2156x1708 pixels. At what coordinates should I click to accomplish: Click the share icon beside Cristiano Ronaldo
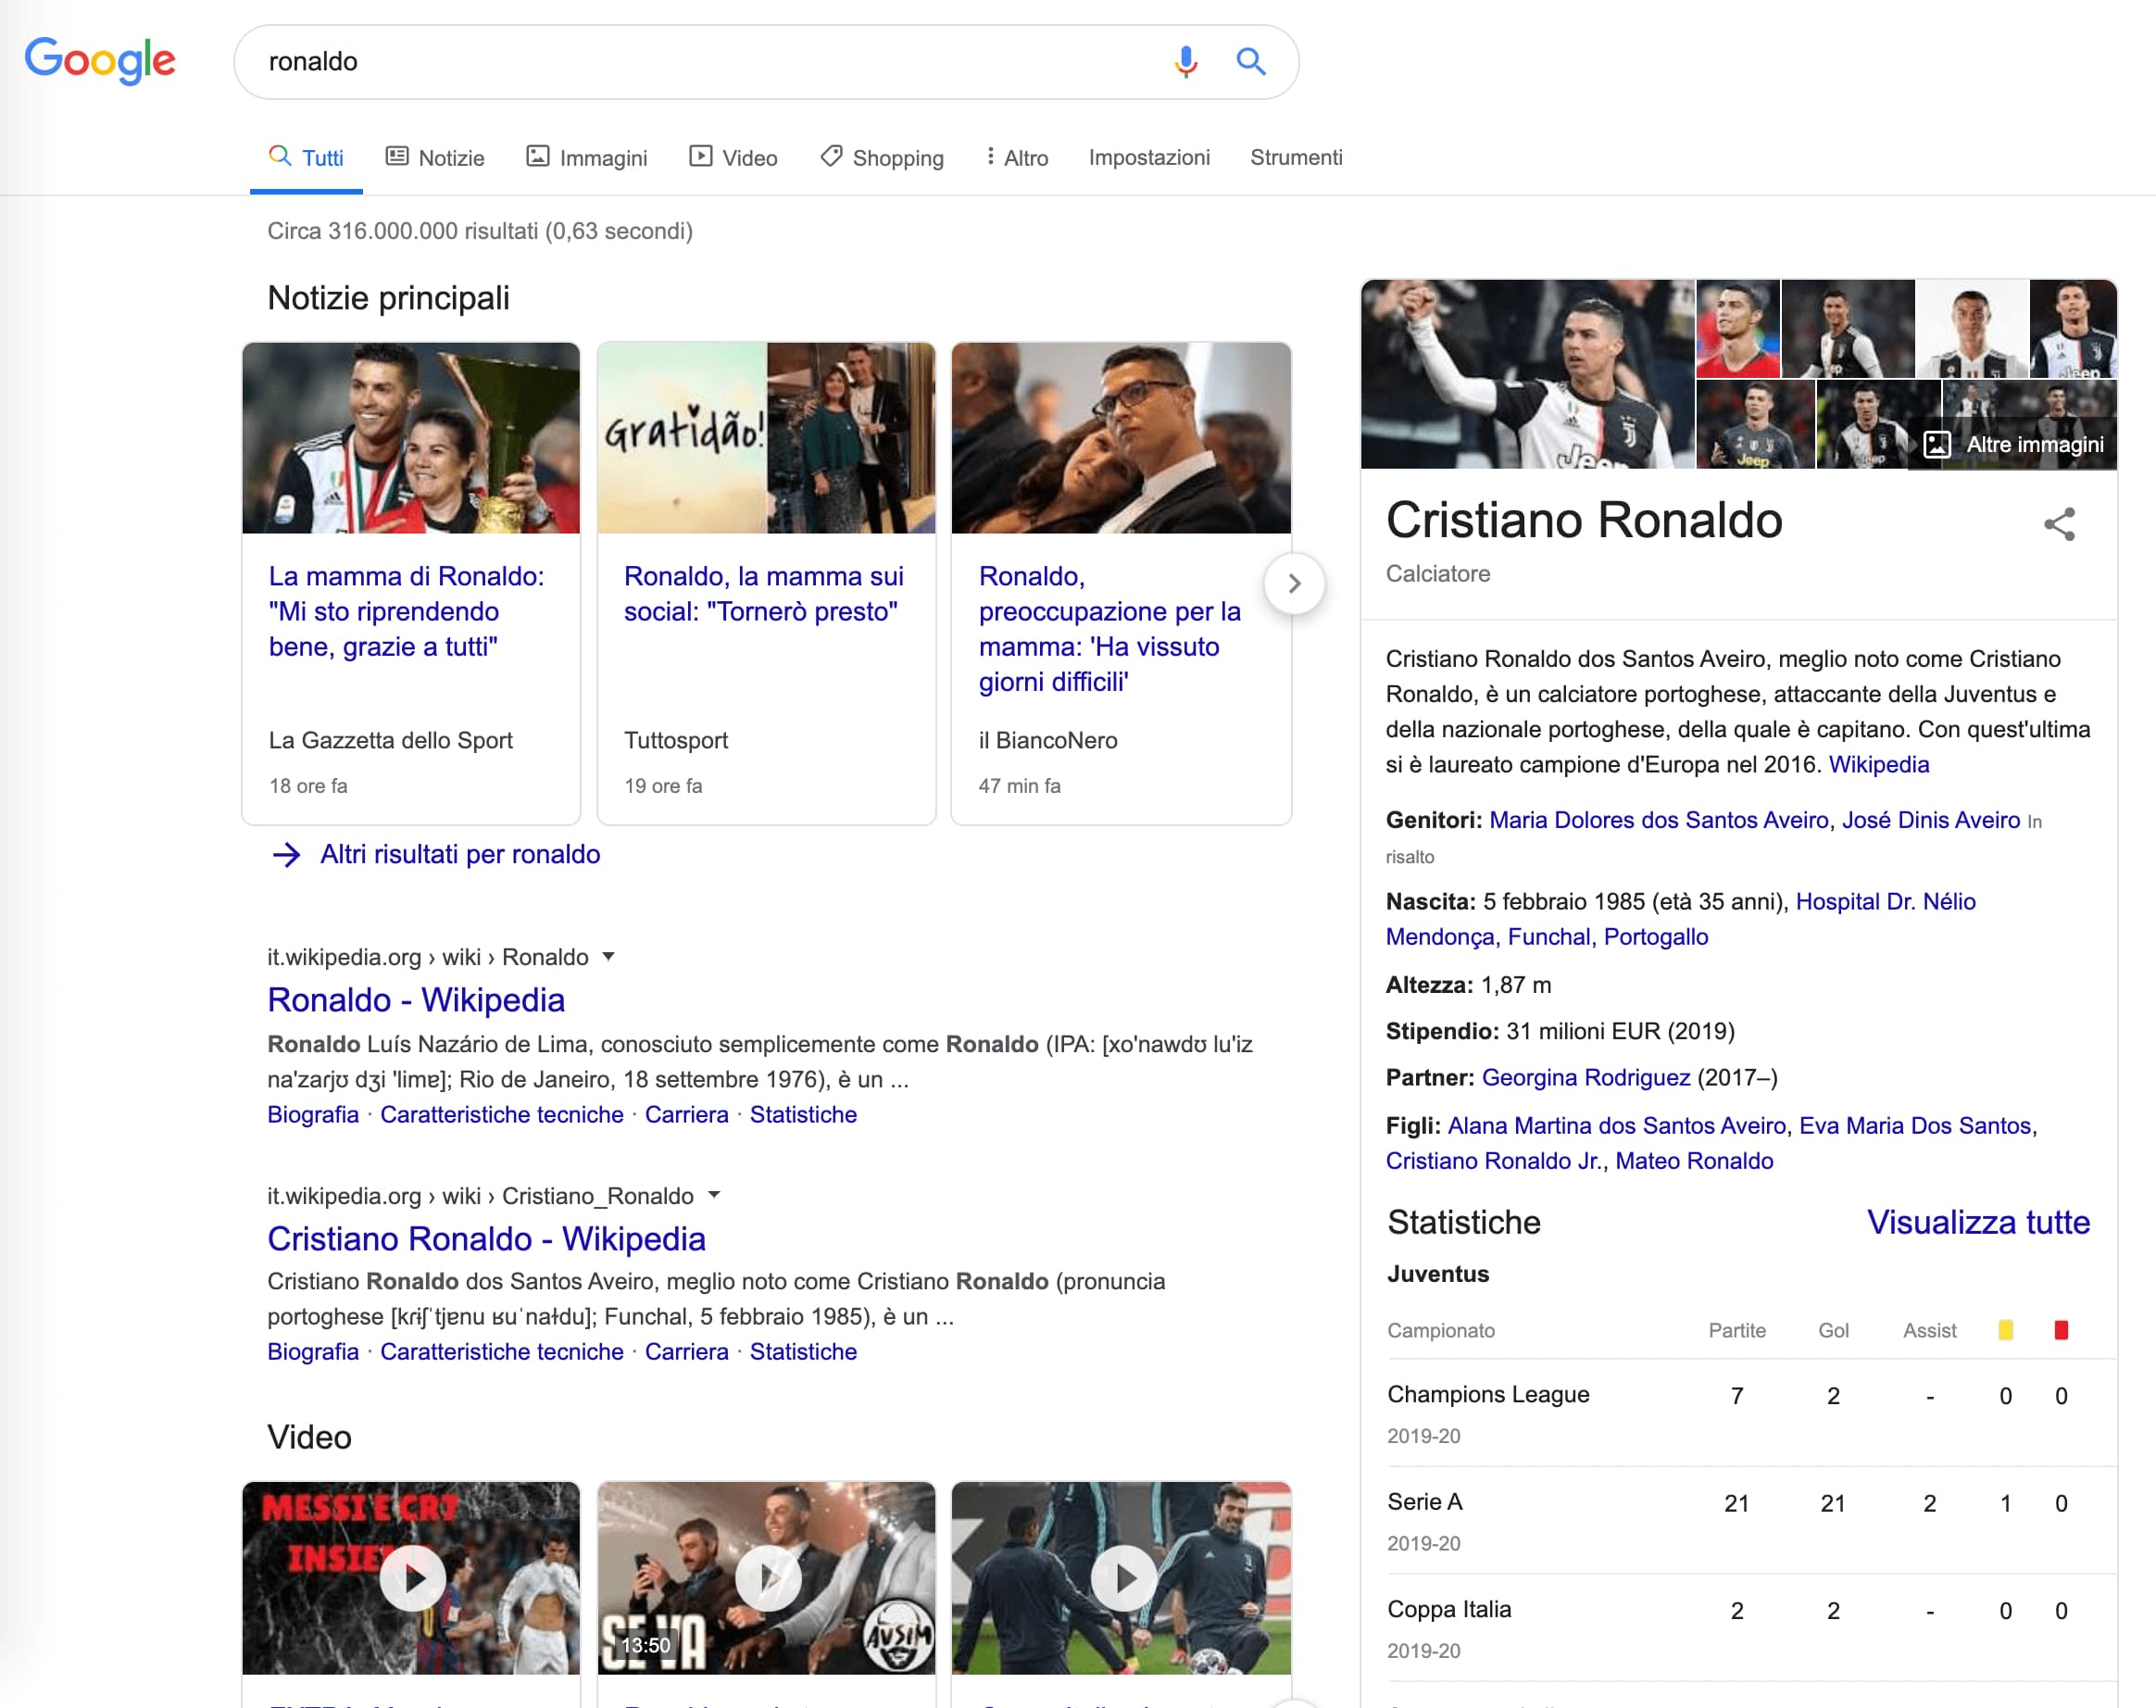click(2059, 524)
